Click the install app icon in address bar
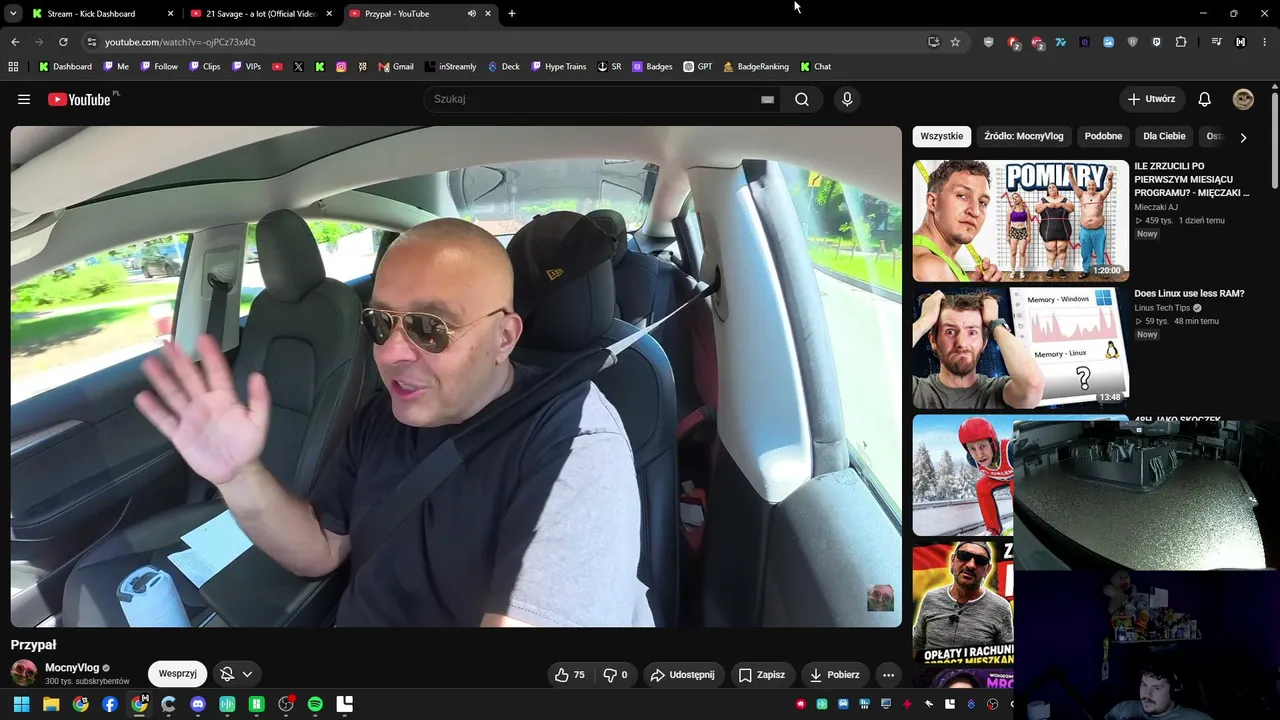 [933, 42]
